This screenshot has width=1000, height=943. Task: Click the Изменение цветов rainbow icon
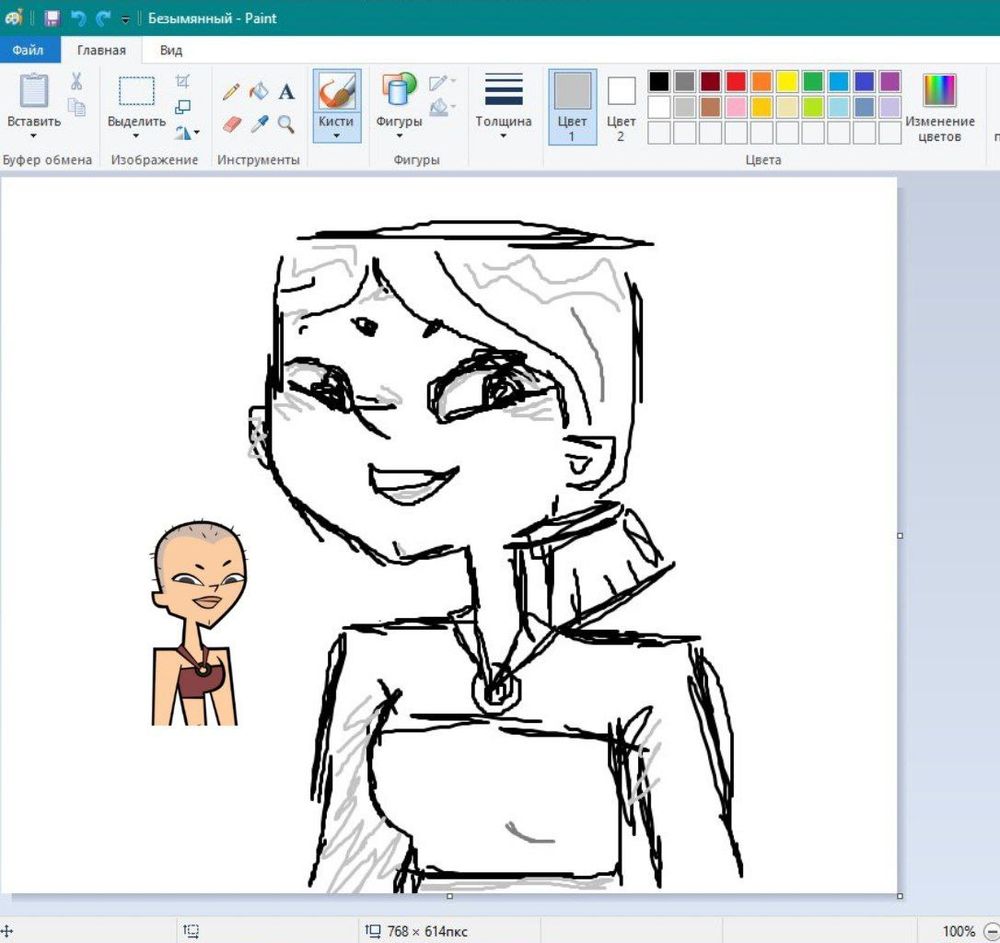click(939, 90)
